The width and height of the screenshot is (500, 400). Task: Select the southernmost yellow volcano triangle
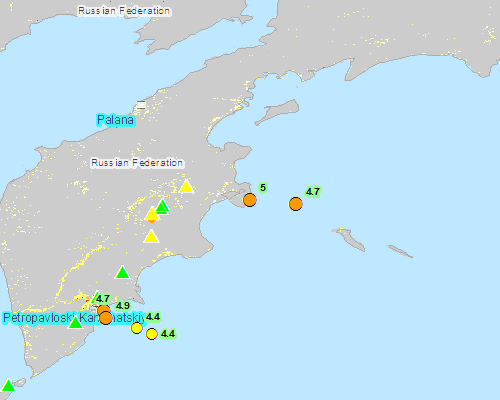(151, 237)
